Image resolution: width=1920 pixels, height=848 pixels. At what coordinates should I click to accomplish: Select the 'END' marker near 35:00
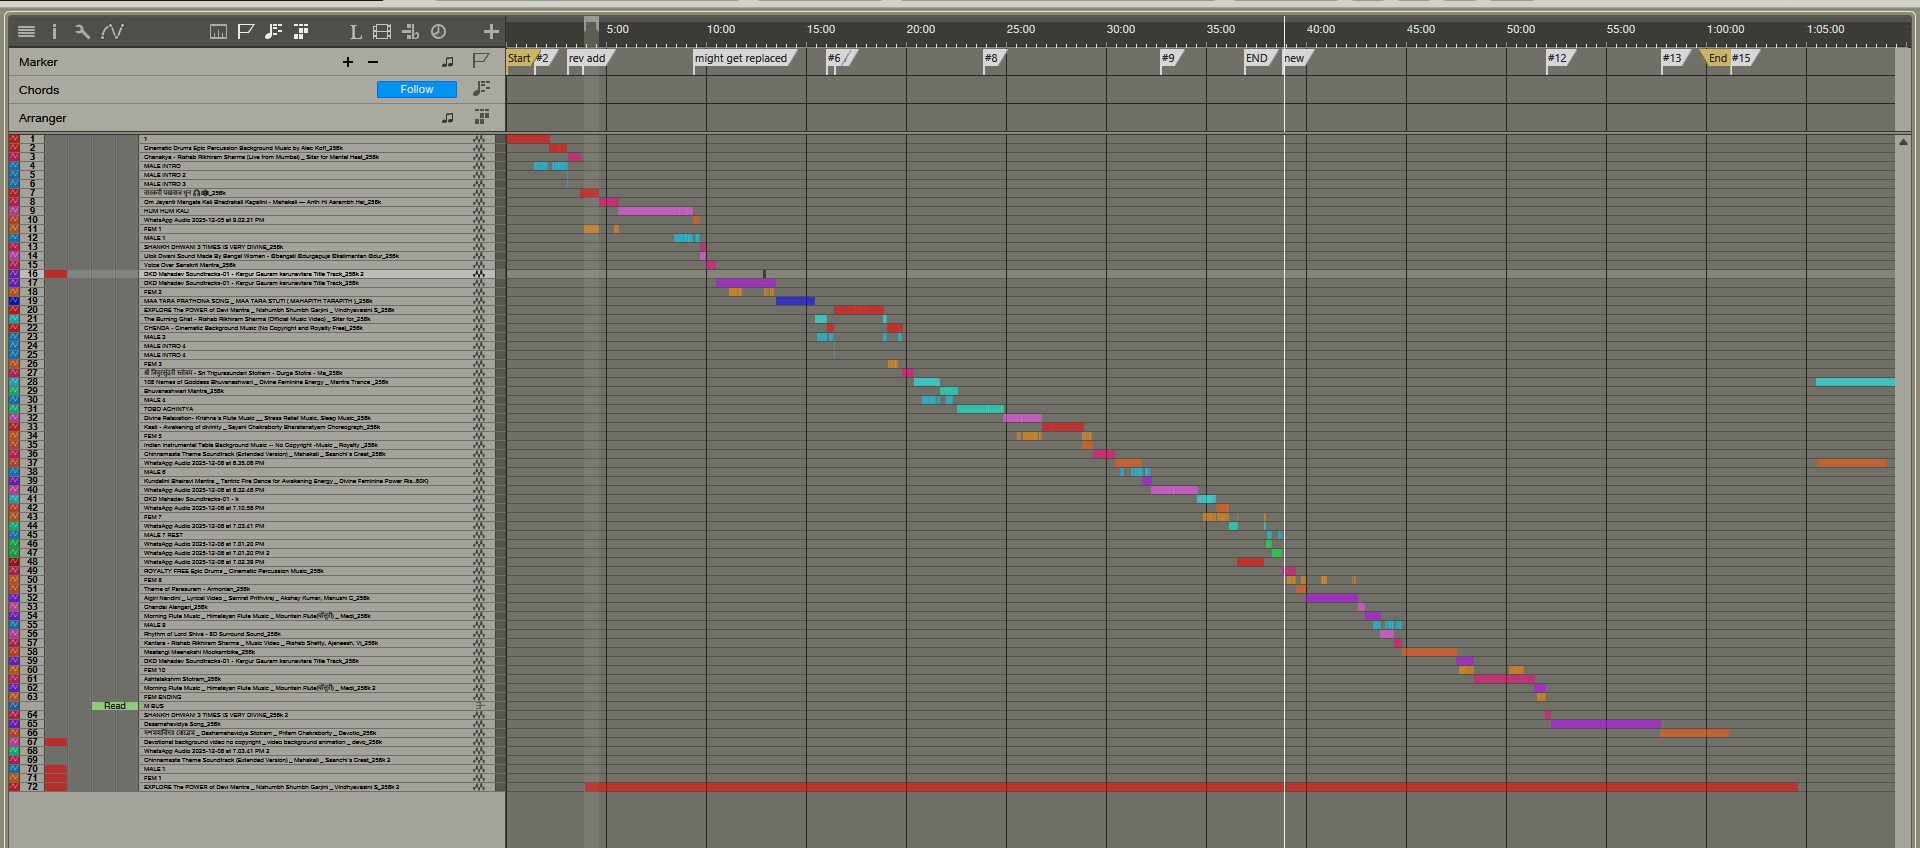tap(1257, 58)
